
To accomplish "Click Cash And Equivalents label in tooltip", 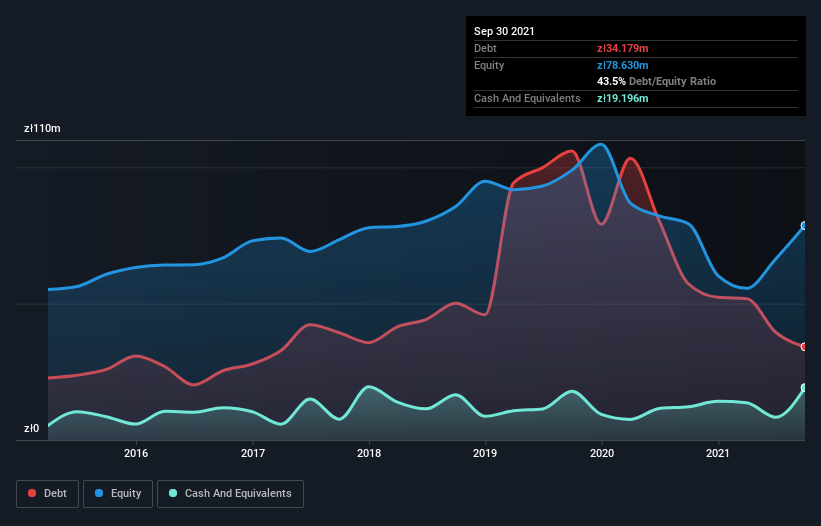I will pyautogui.click(x=527, y=98).
